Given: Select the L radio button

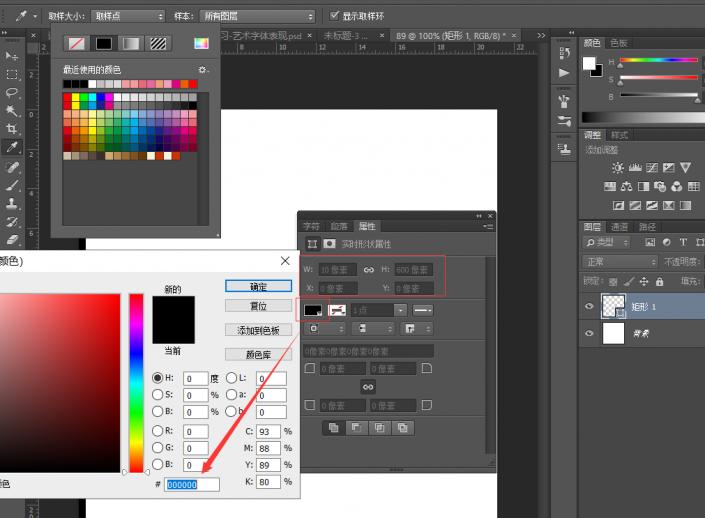Looking at the screenshot, I should coord(231,378).
